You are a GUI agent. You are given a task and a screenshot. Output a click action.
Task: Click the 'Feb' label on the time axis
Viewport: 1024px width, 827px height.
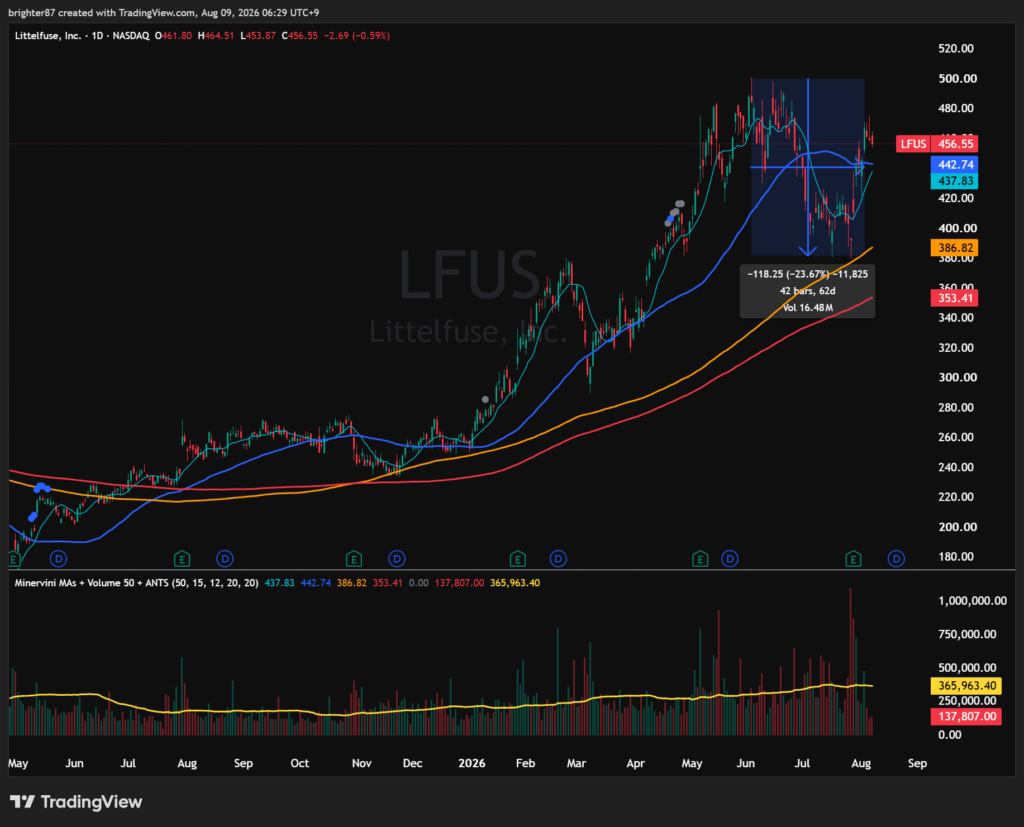525,763
